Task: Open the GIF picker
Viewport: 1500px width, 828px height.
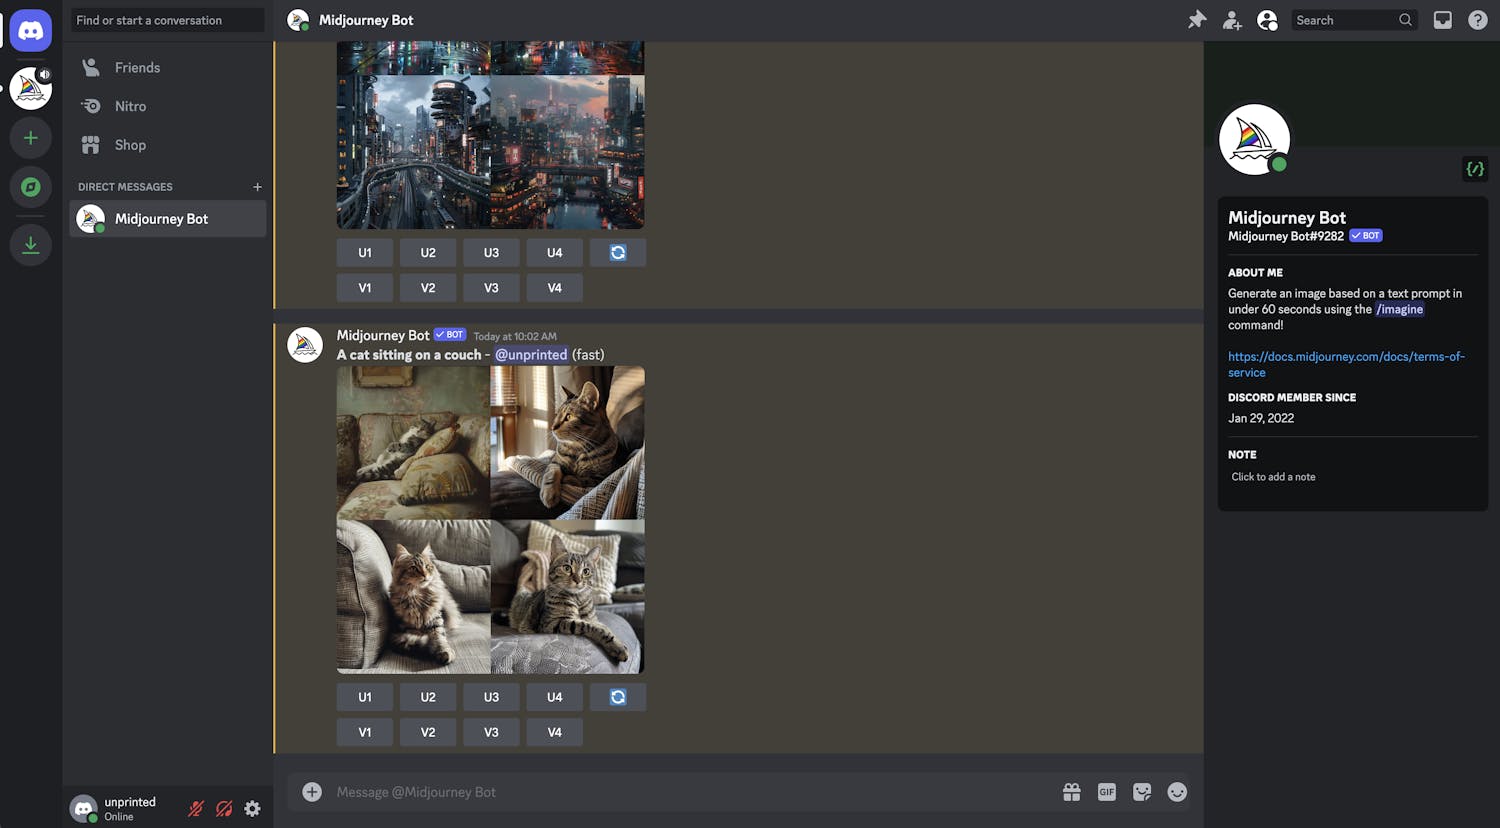Action: [1106, 792]
